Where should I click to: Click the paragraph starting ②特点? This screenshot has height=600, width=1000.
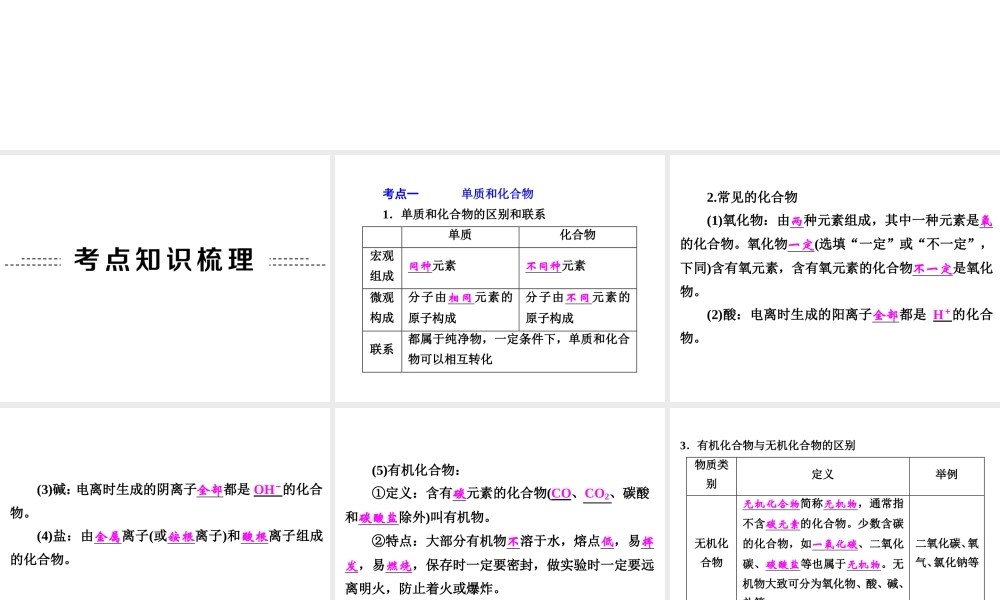tap(499, 564)
